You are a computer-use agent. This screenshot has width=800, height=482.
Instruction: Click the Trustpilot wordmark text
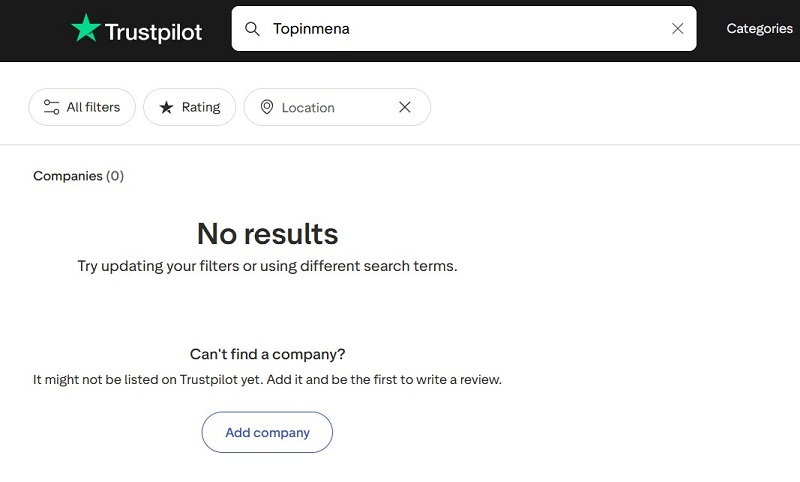[x=153, y=32]
